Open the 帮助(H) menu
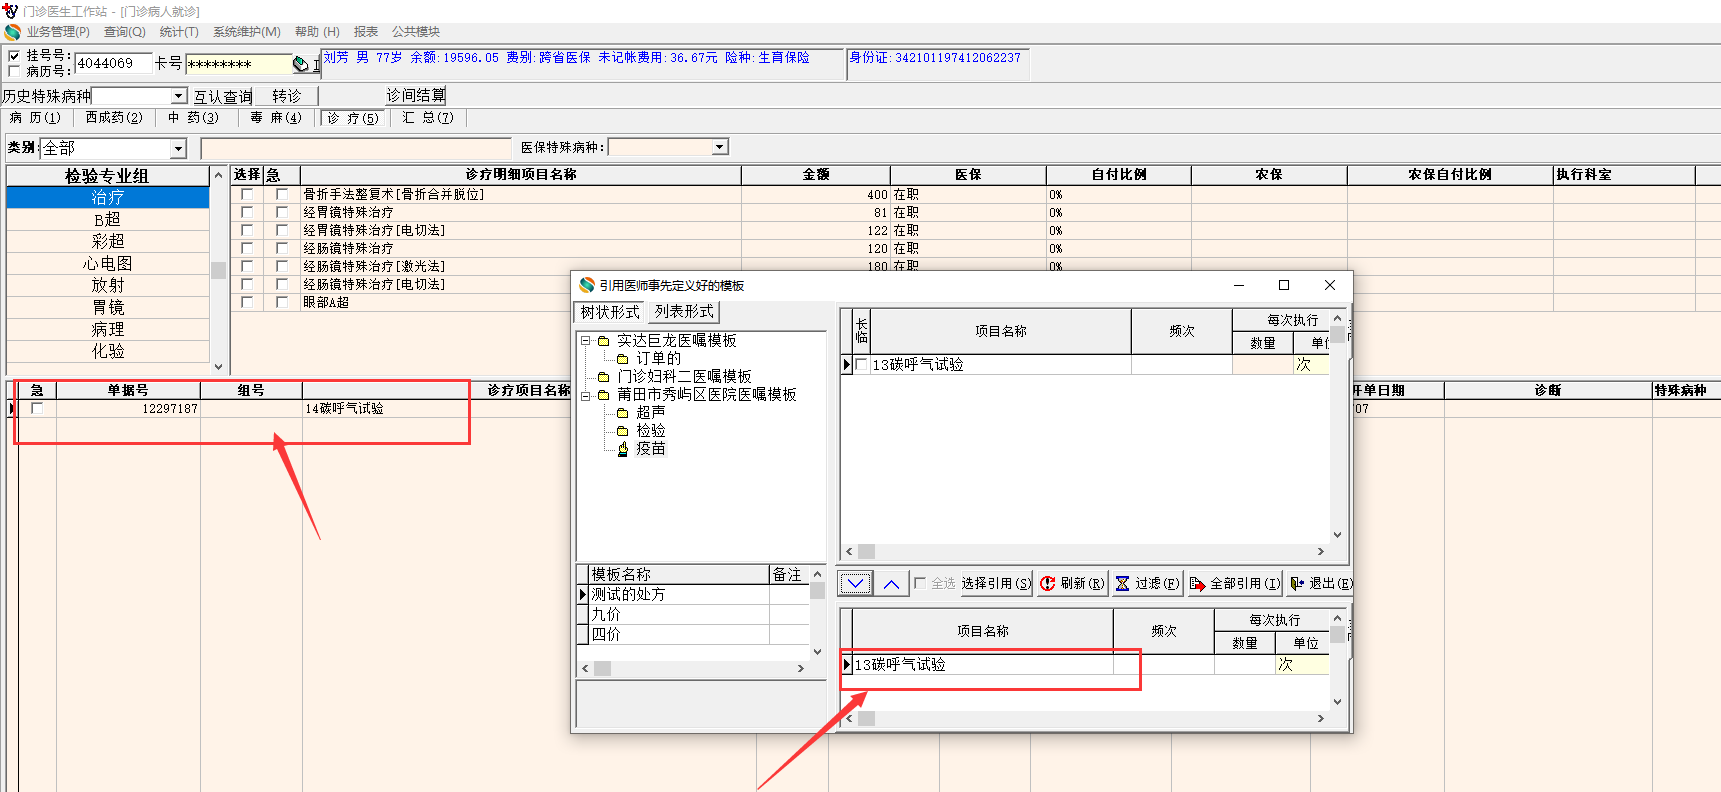The width and height of the screenshot is (1721, 792). [x=317, y=32]
